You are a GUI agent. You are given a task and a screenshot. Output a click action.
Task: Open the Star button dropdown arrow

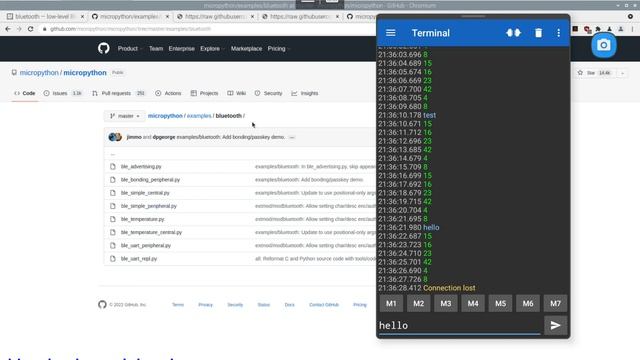622,73
